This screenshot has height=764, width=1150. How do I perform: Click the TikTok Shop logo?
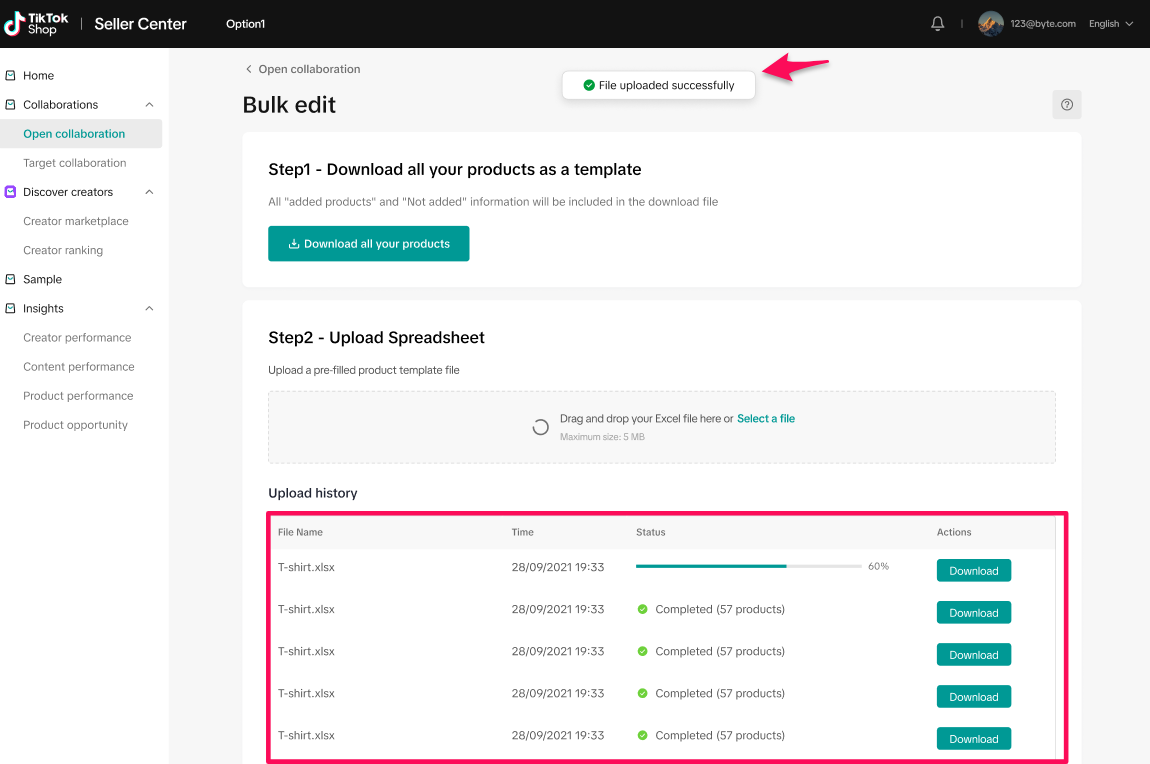[36, 24]
